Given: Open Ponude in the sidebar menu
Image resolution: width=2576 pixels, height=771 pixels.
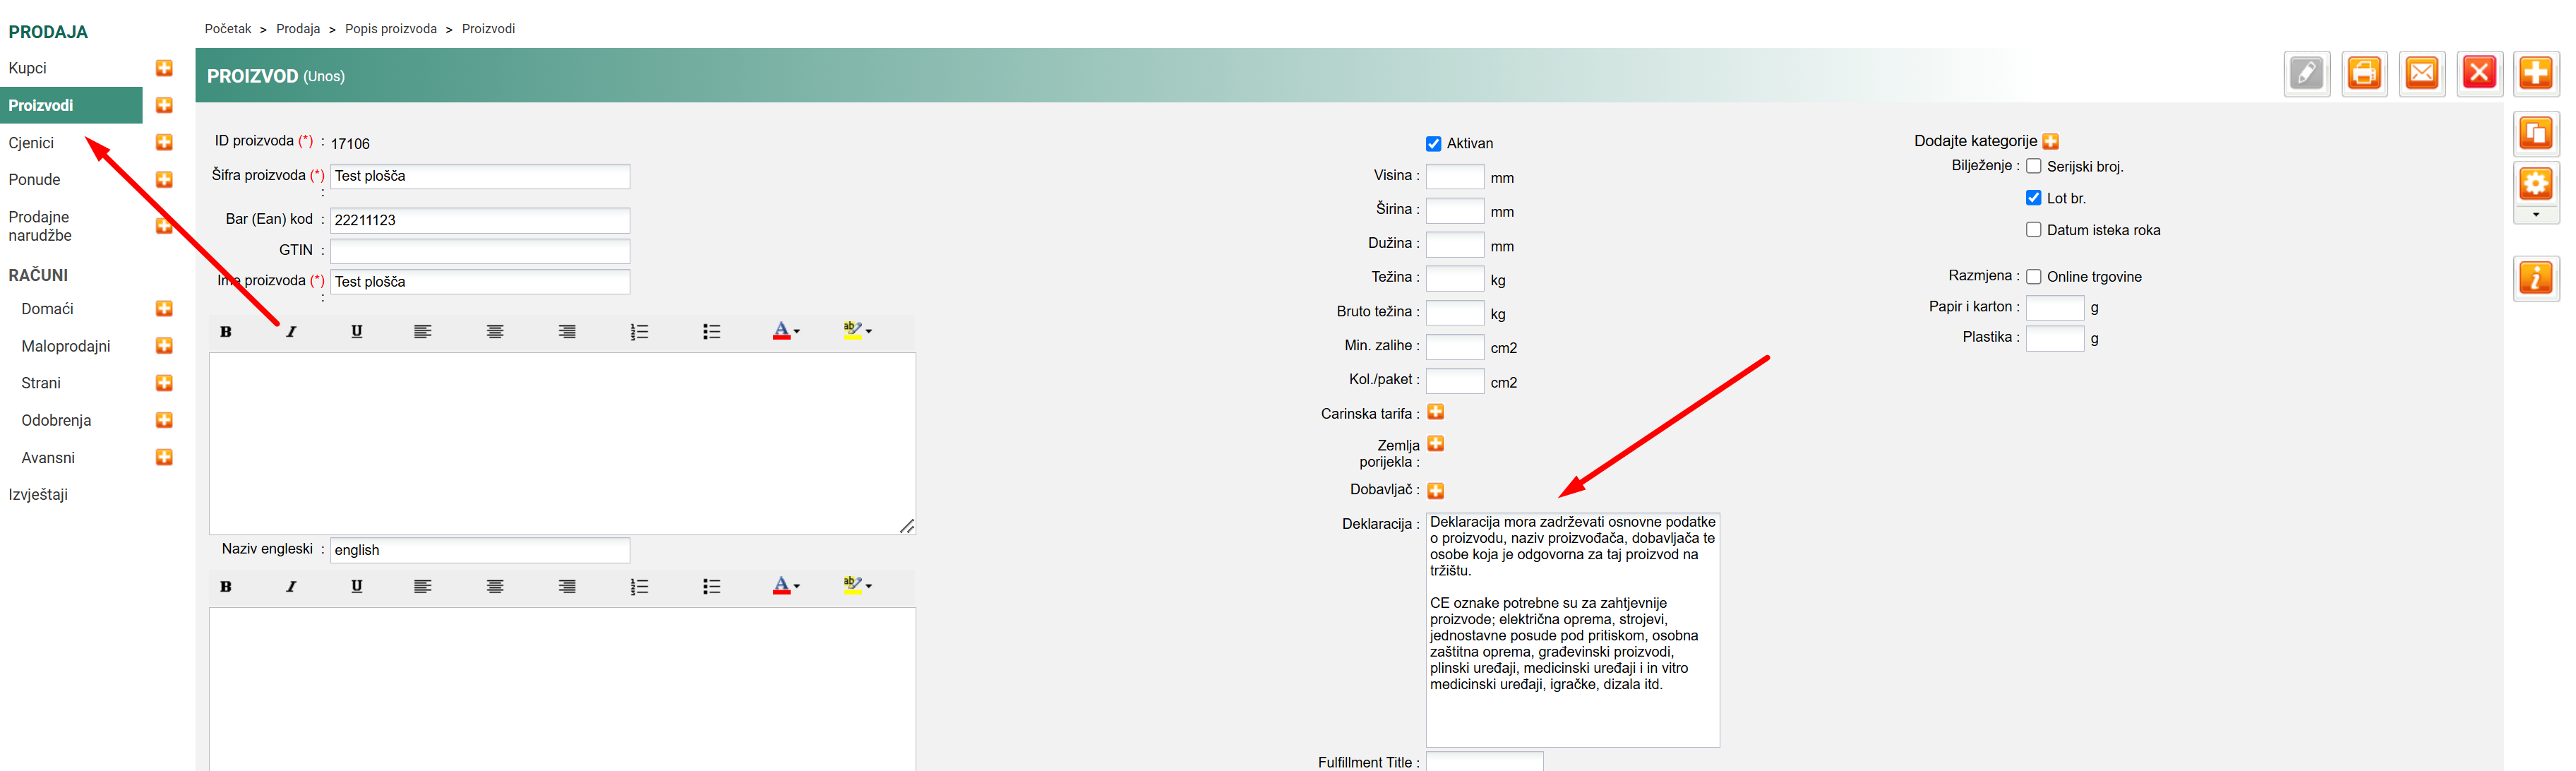Looking at the screenshot, I should 35,180.
